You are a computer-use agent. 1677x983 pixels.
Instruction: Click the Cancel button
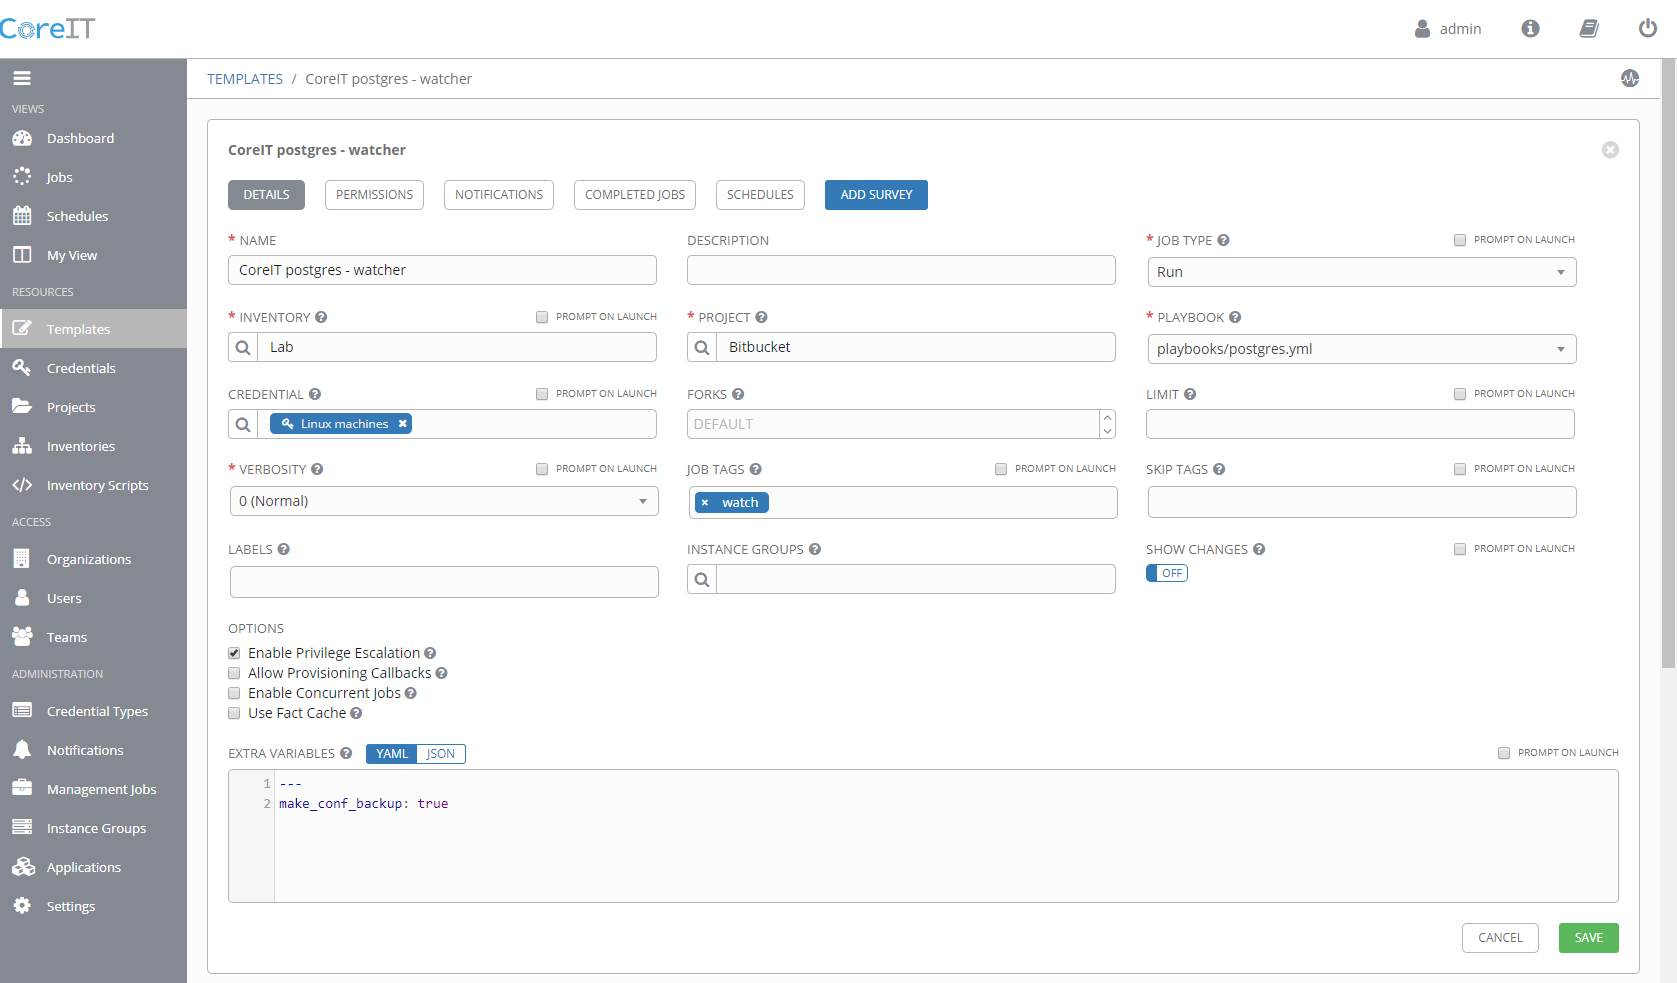pos(1500,938)
